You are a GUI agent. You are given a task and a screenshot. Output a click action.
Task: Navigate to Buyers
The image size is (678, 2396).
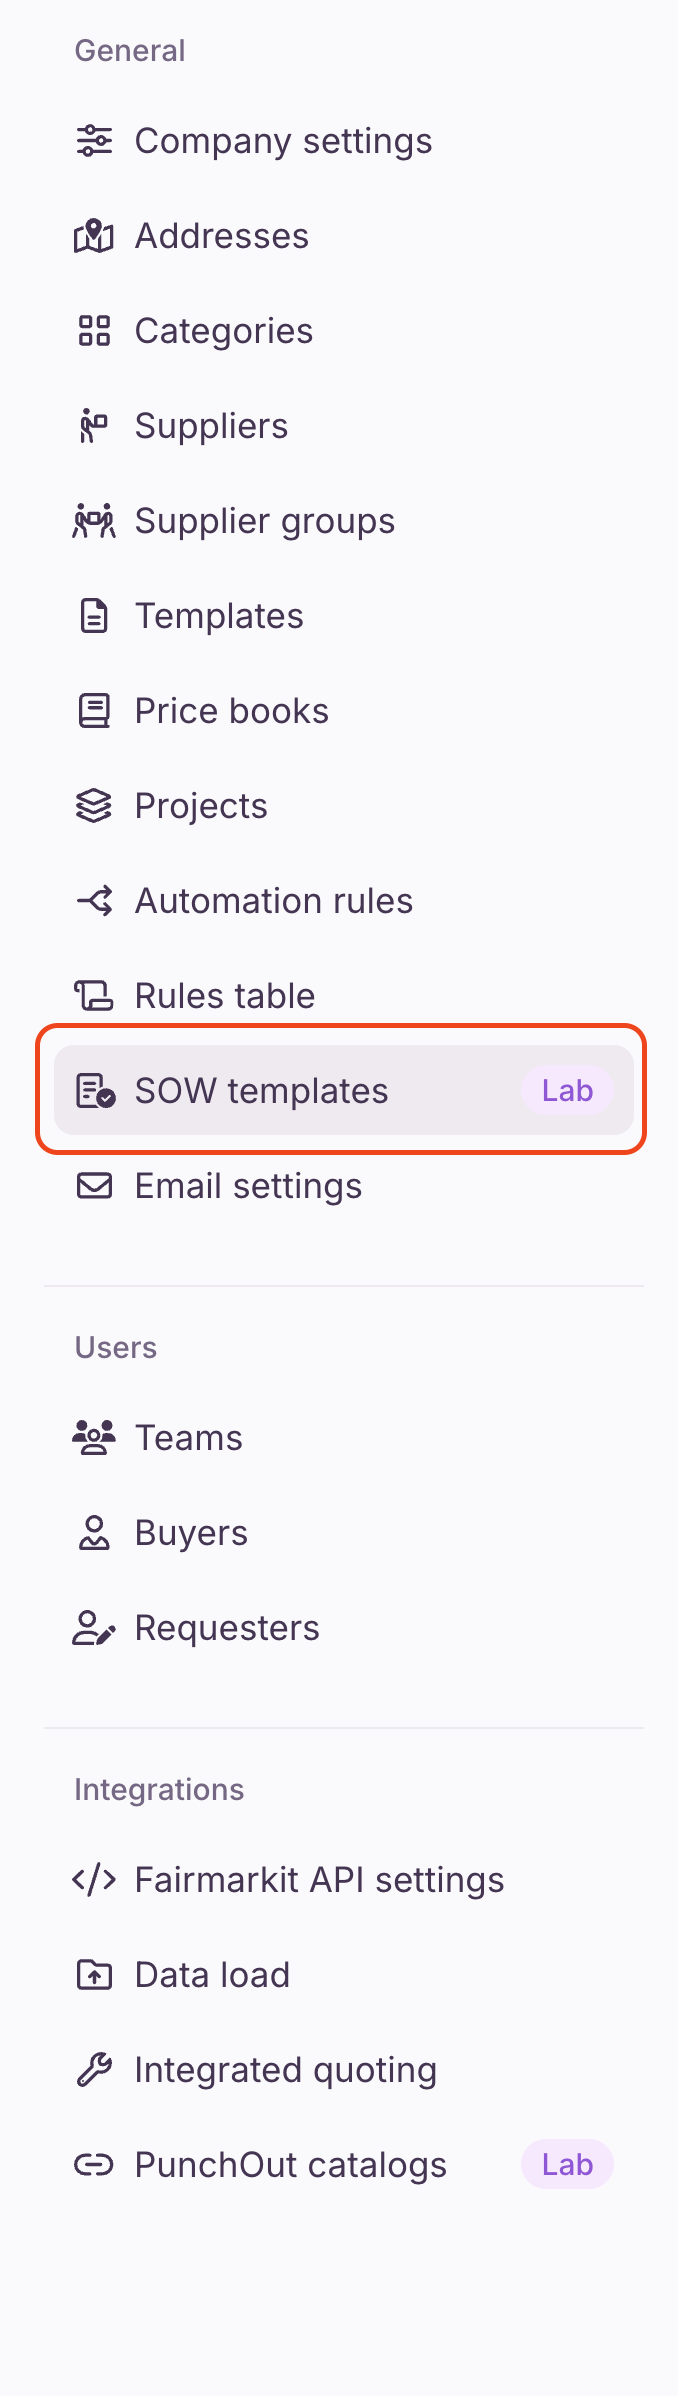coord(191,1533)
